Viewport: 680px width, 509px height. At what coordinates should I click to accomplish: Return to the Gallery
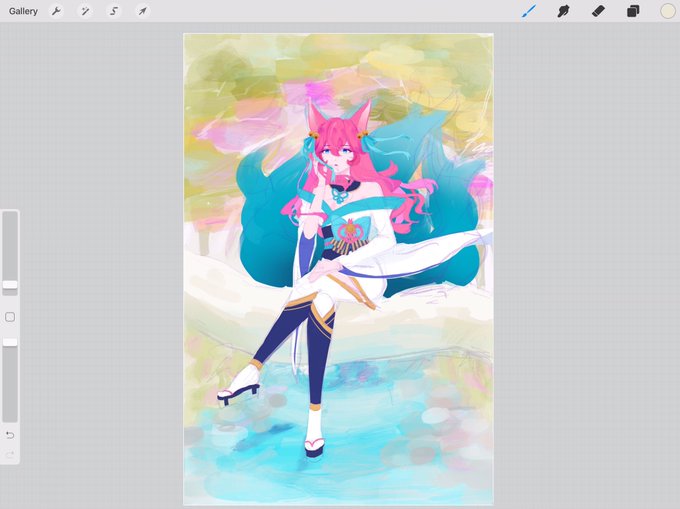[x=23, y=11]
